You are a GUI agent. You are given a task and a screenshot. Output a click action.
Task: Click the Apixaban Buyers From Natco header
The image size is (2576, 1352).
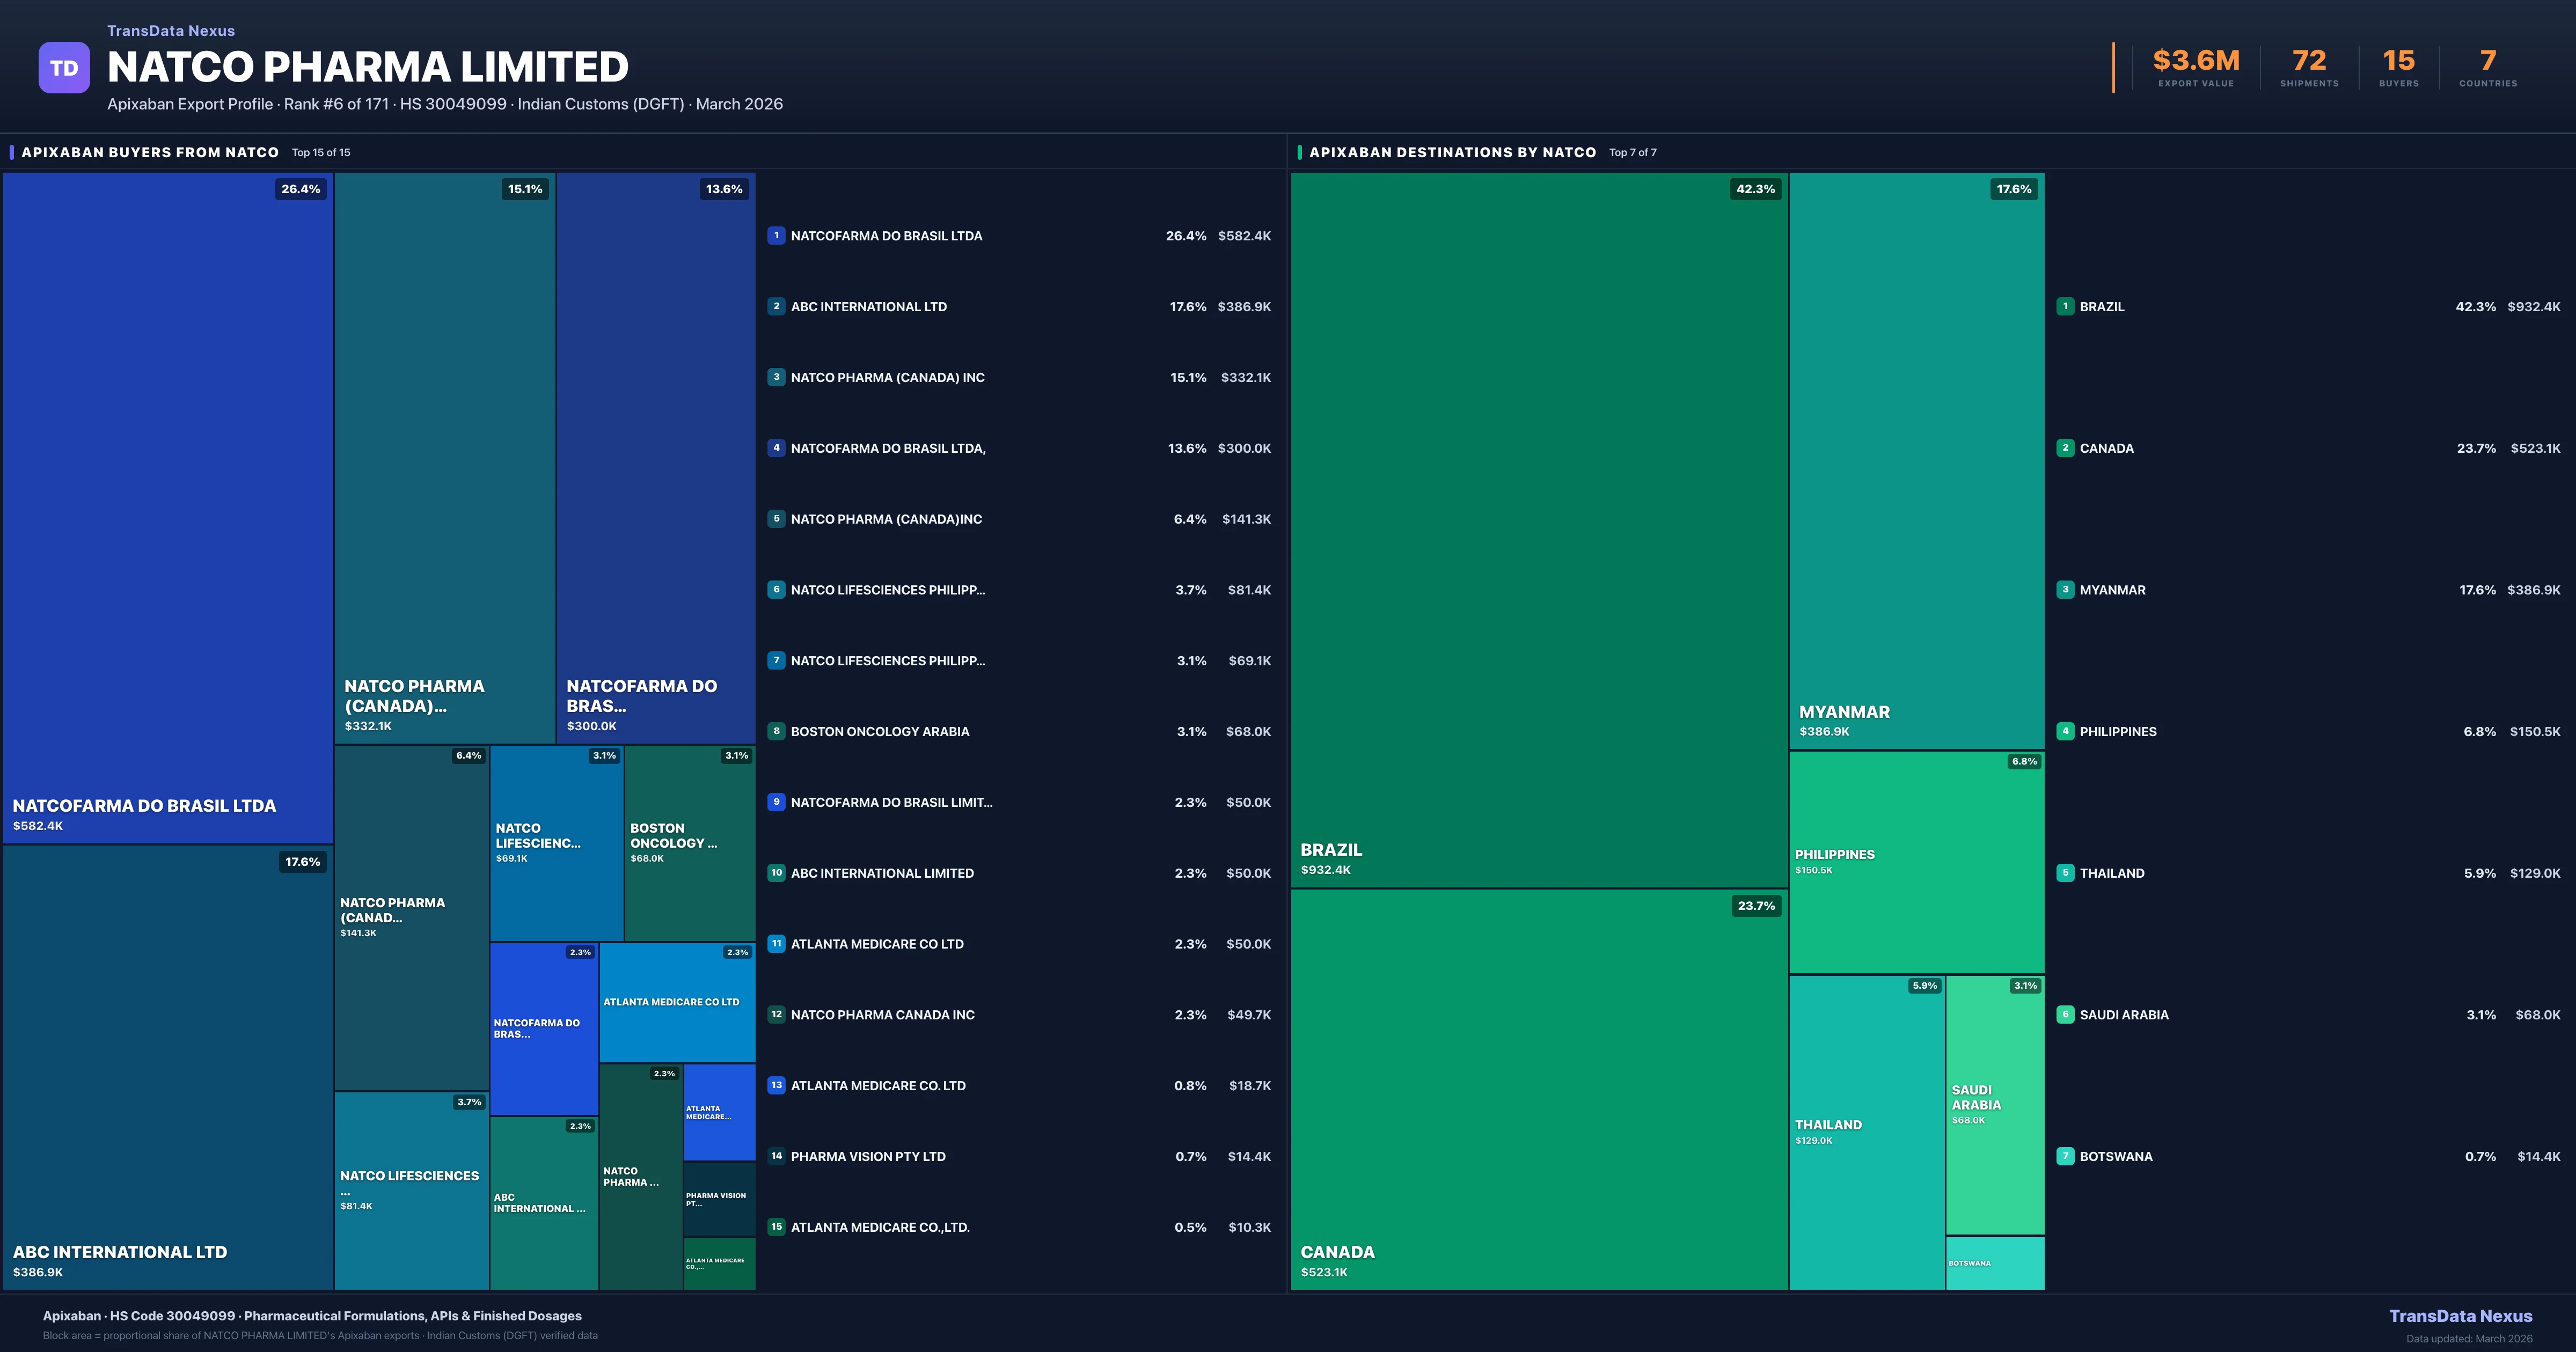pos(150,152)
